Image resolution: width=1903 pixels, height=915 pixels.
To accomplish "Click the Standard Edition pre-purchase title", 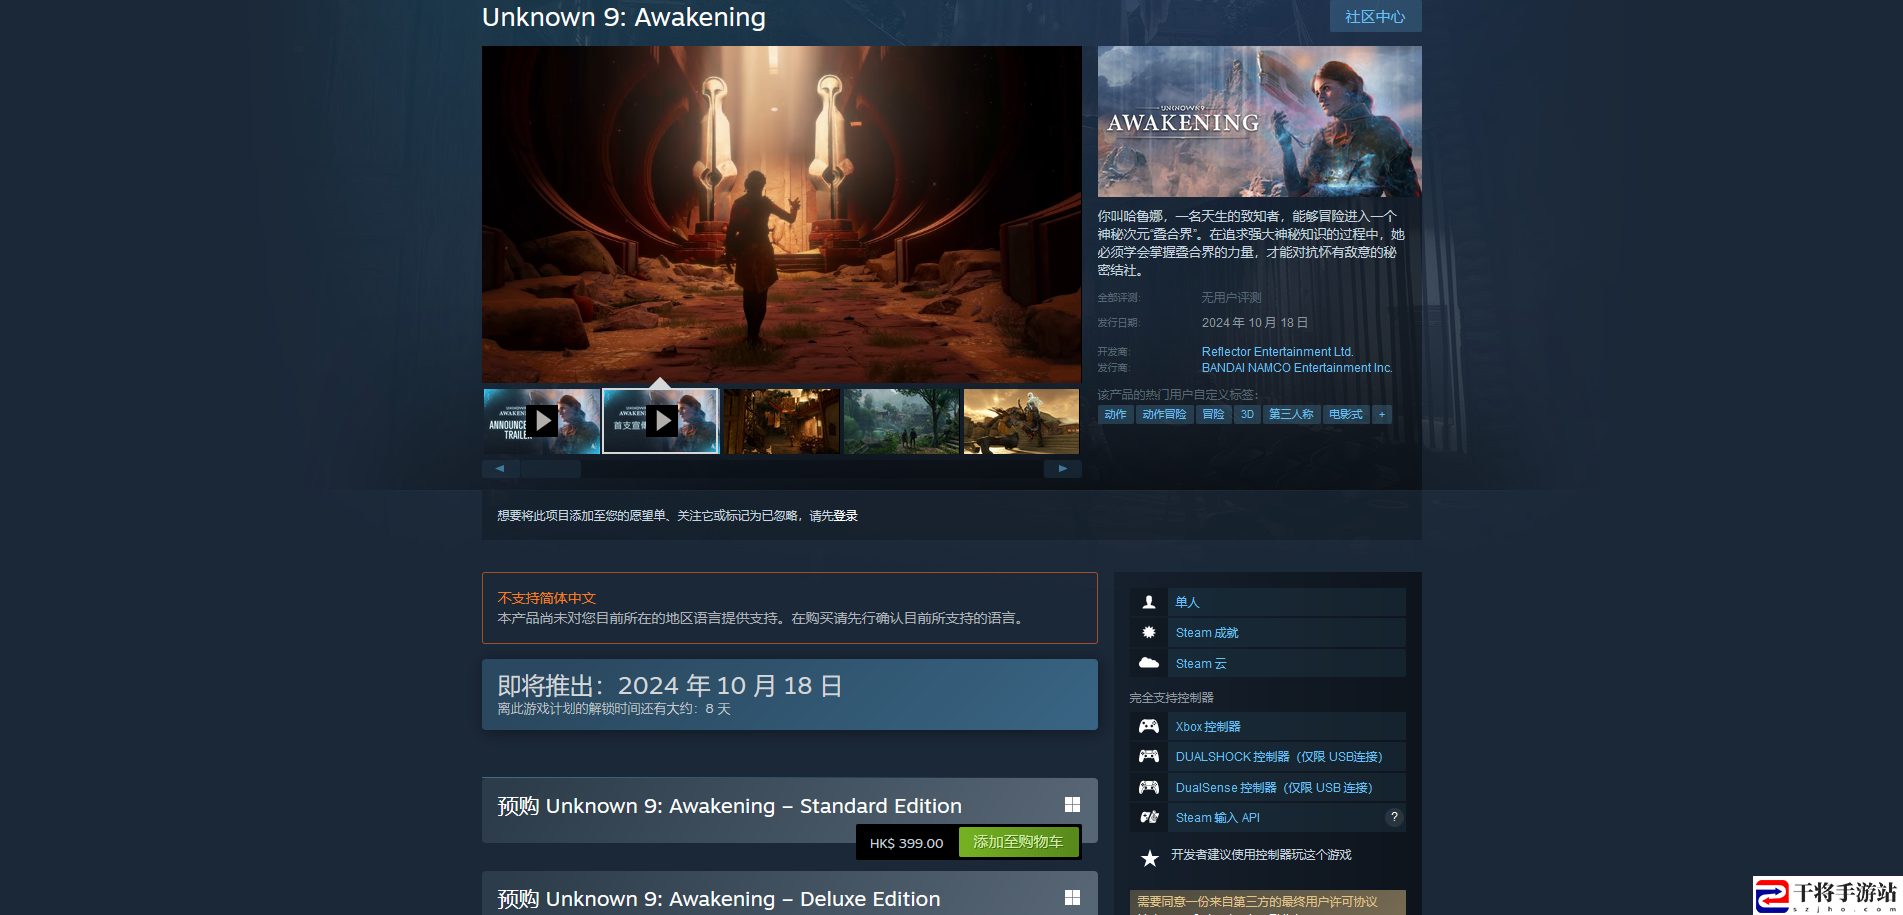I will (x=730, y=806).
